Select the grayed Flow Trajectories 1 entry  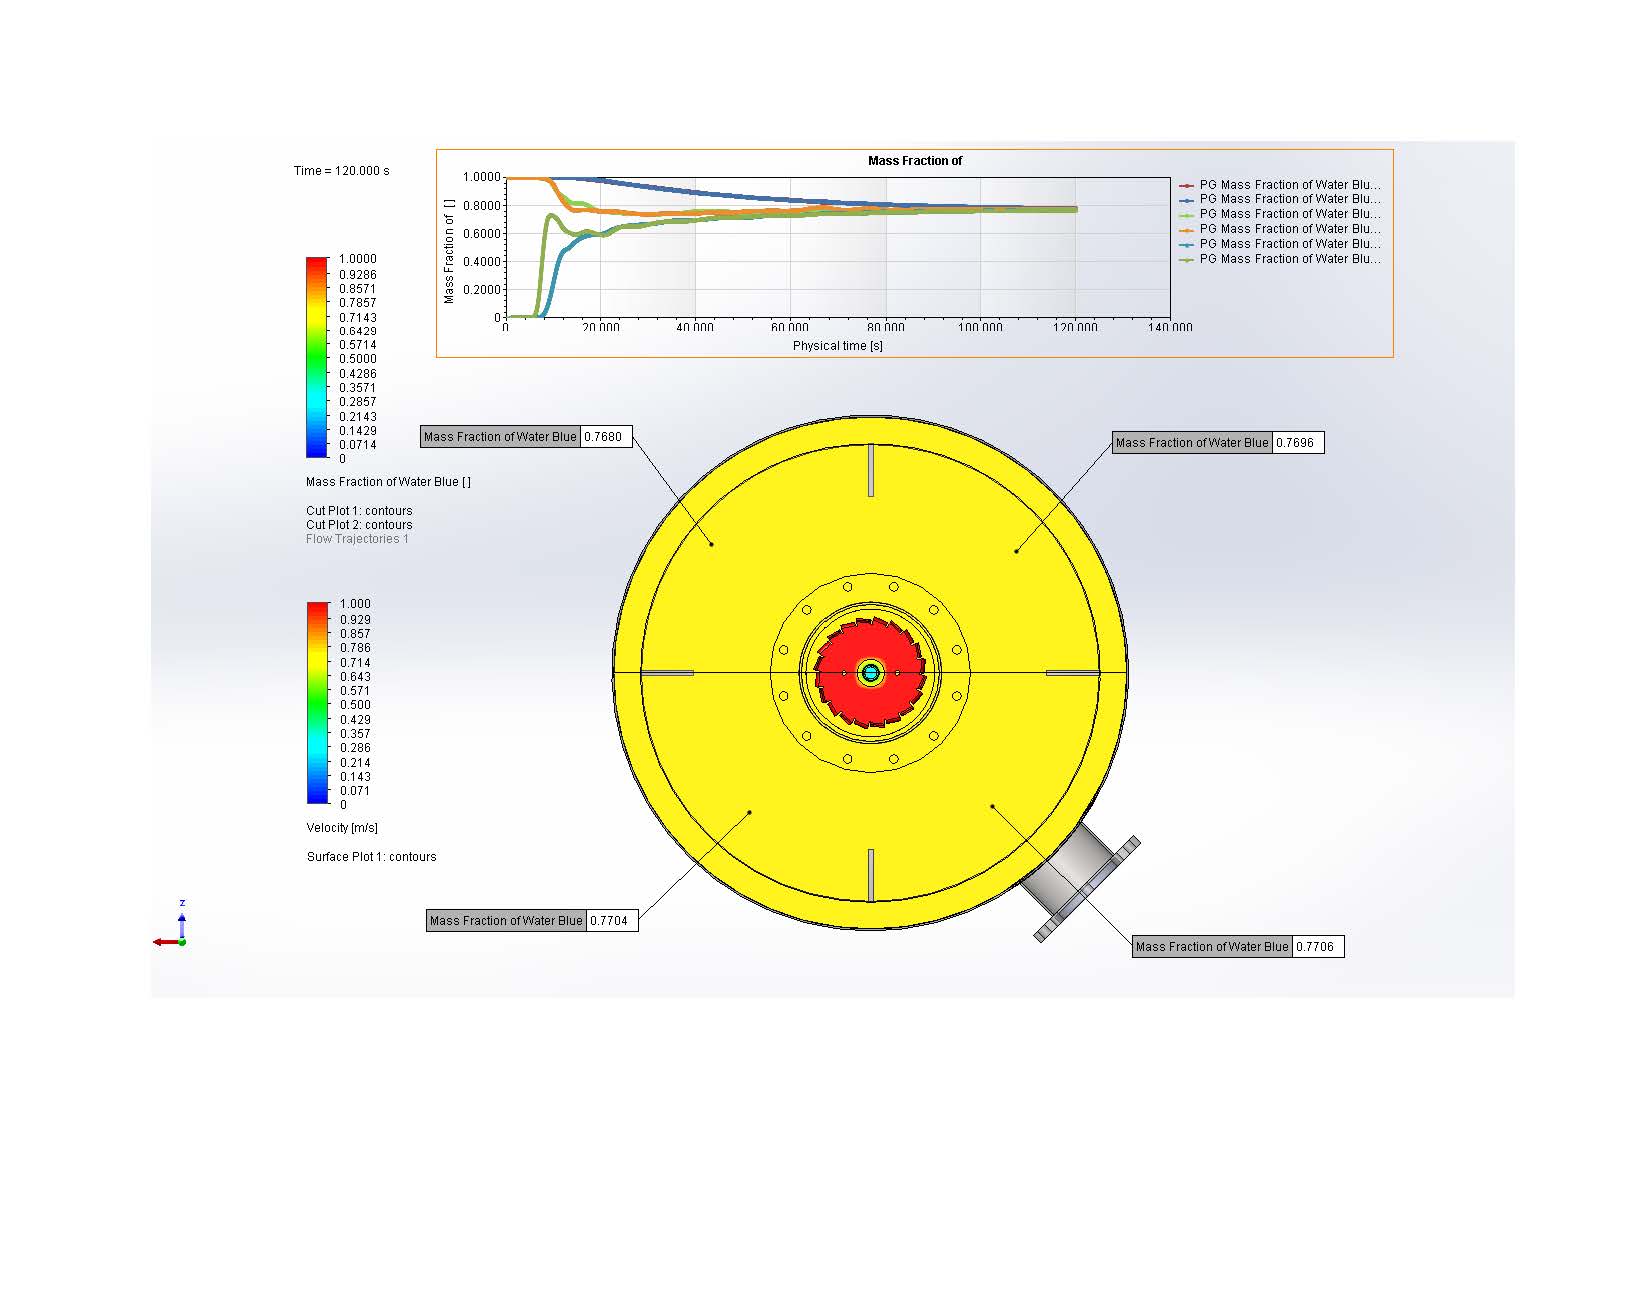coord(357,539)
